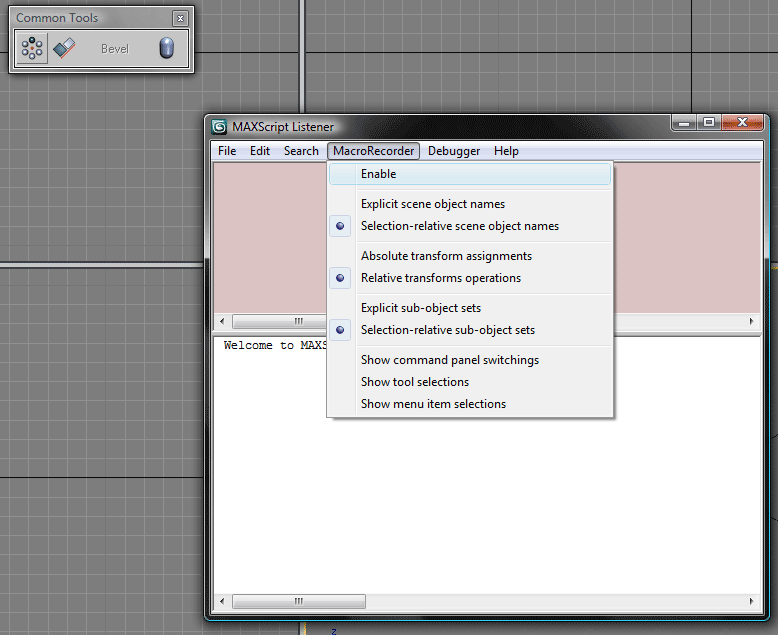This screenshot has height=635, width=778.
Task: Open the Search menu in MAXScript Listener
Action: 301,151
